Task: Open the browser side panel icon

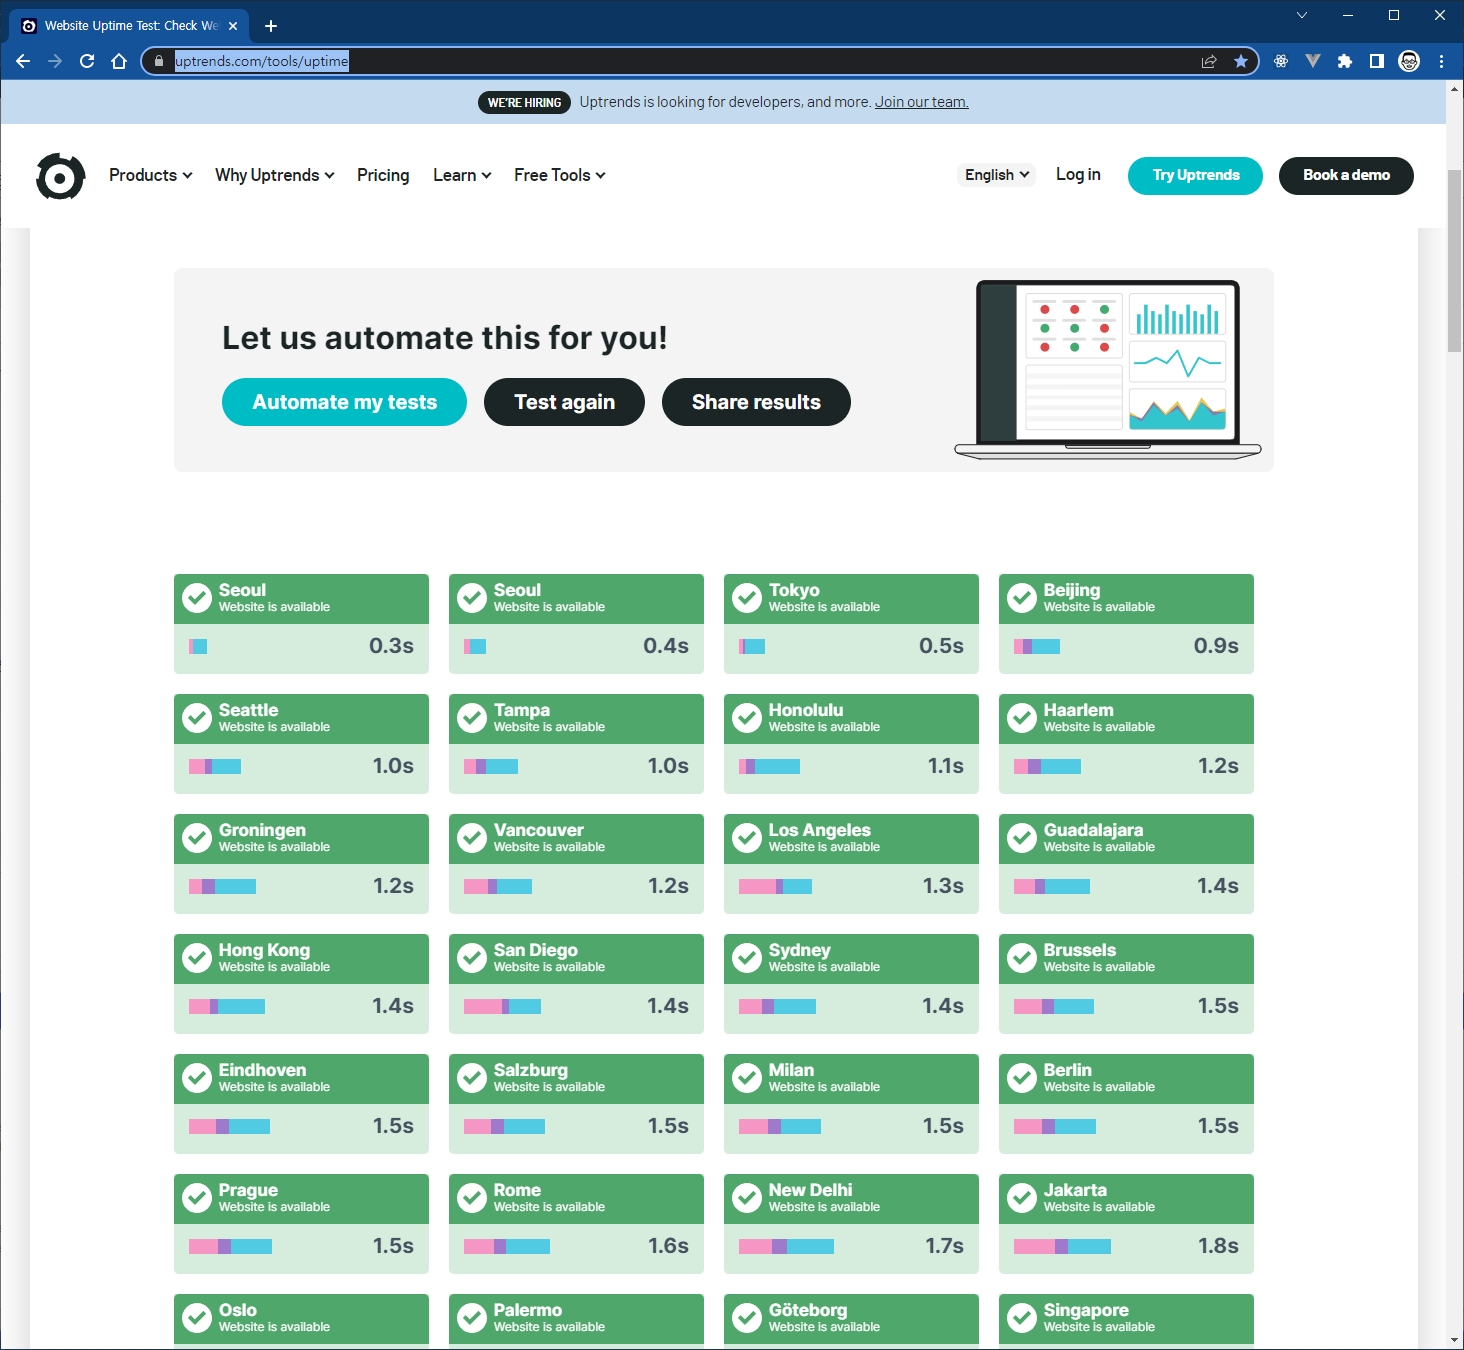Action: [1377, 61]
